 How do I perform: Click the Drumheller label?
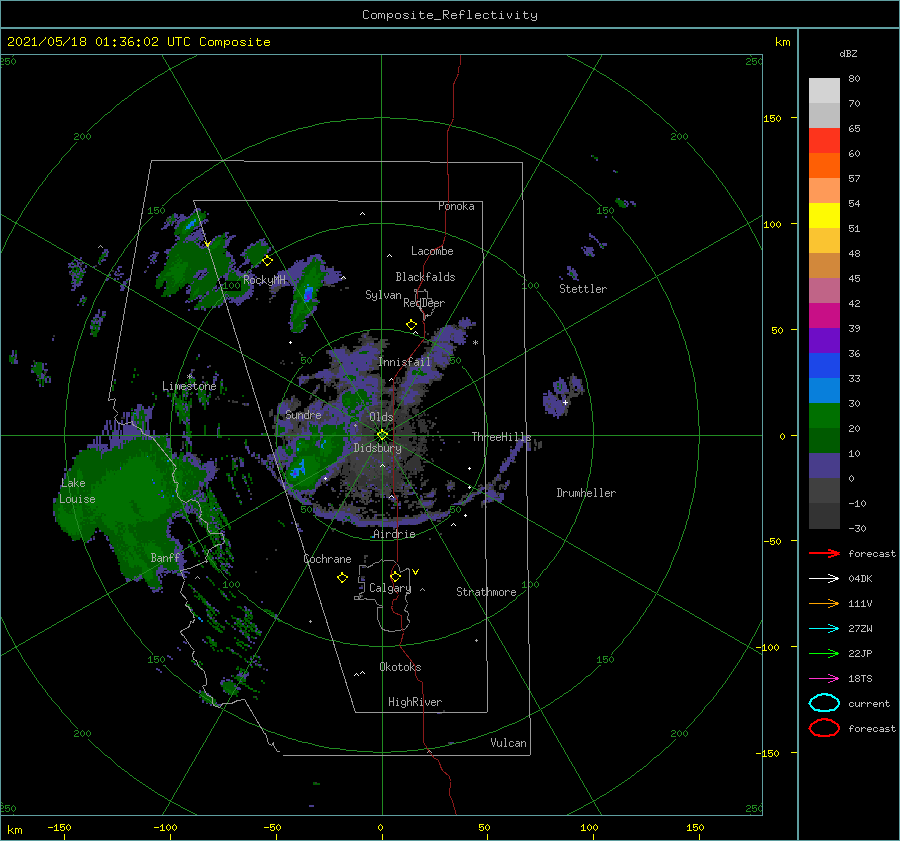pyautogui.click(x=586, y=493)
